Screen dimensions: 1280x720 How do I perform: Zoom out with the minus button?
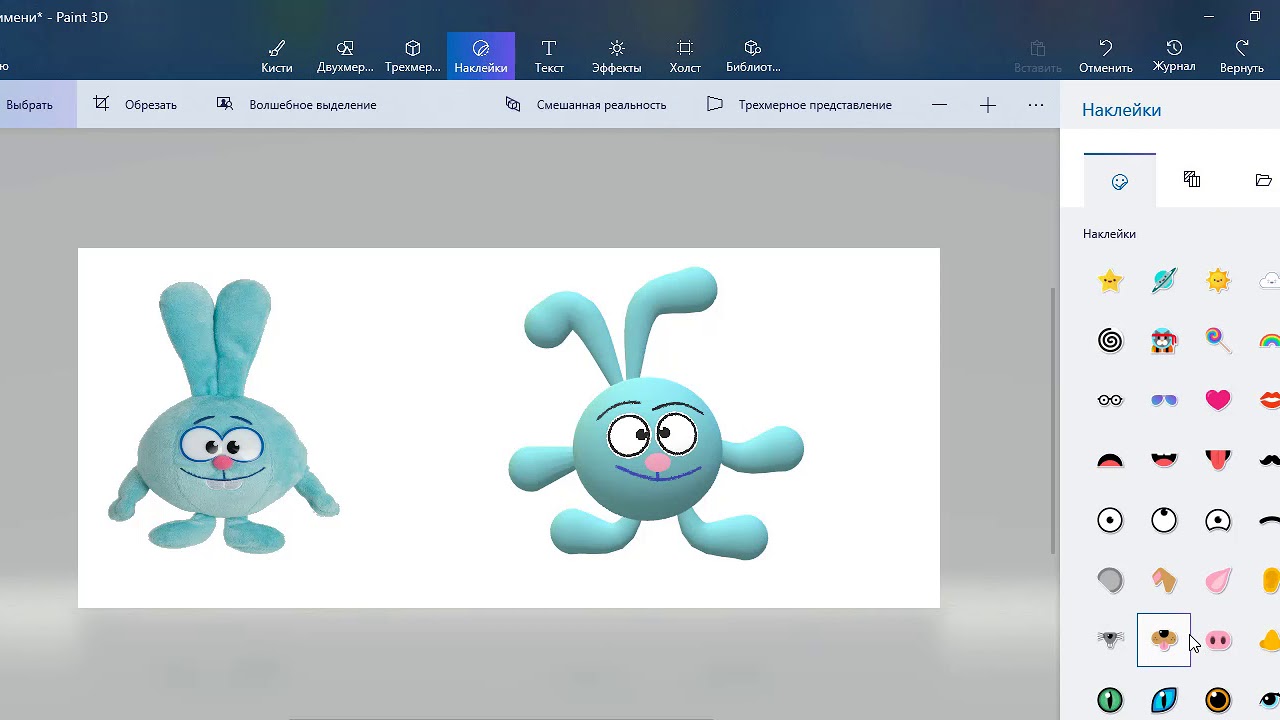pos(939,104)
